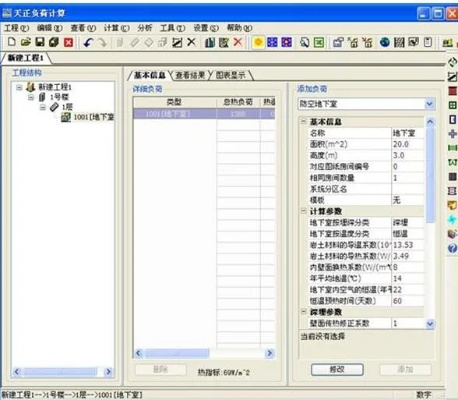Viewport: 458px width, 400px height.
Task: Click the Save floppy disk icon
Action: [x=40, y=42]
